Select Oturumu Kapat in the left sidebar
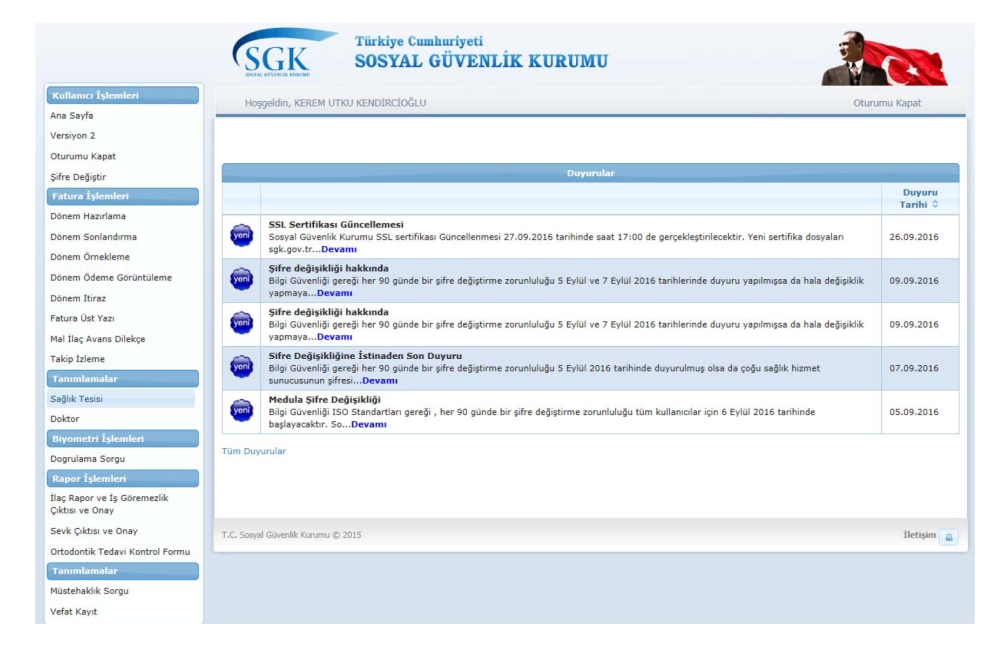The width and height of the screenshot is (1000, 651). [x=83, y=156]
